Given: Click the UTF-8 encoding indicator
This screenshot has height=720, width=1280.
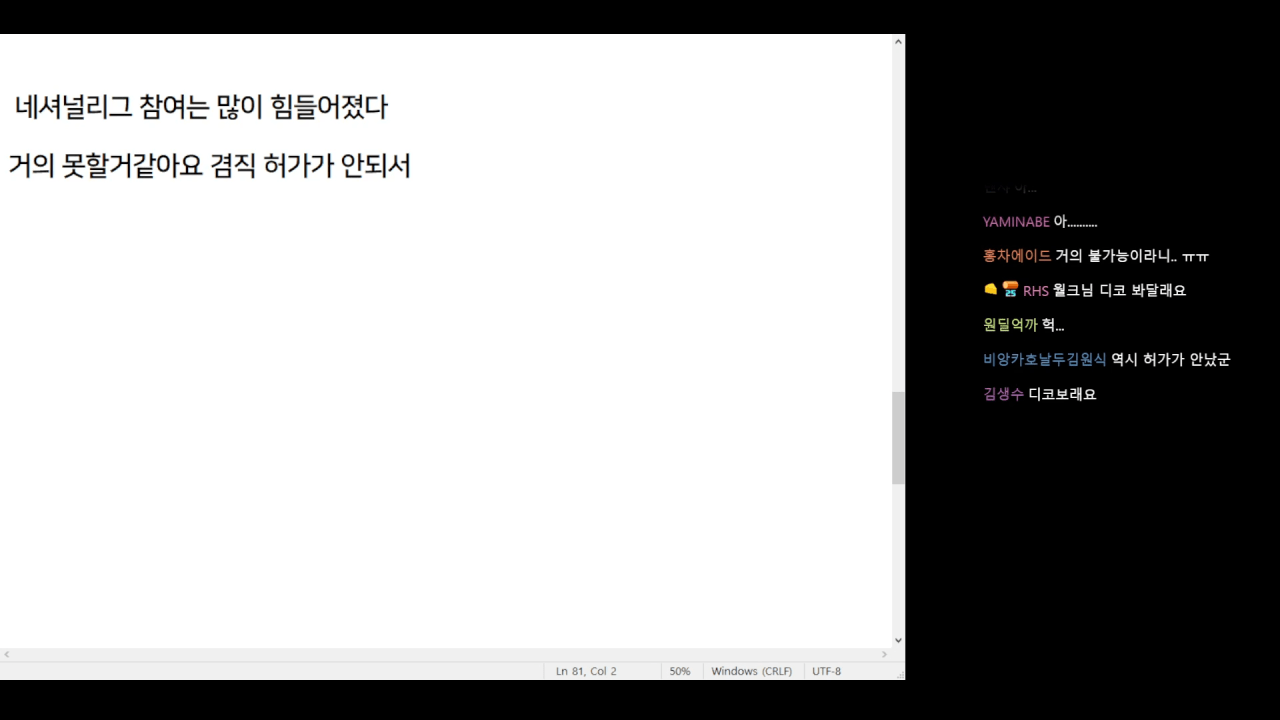Looking at the screenshot, I should 826,671.
